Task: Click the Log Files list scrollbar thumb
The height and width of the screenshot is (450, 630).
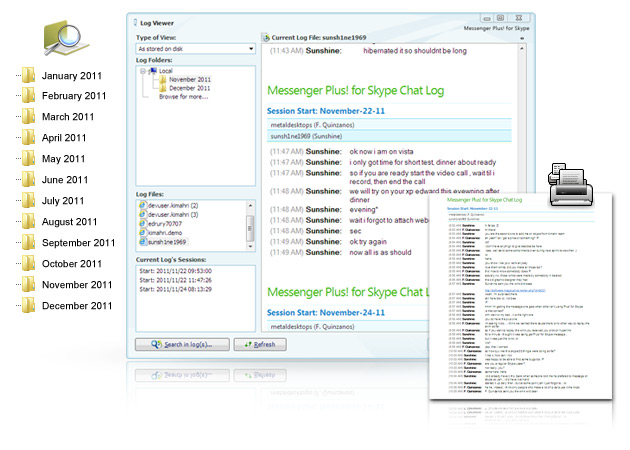Action: (250, 227)
